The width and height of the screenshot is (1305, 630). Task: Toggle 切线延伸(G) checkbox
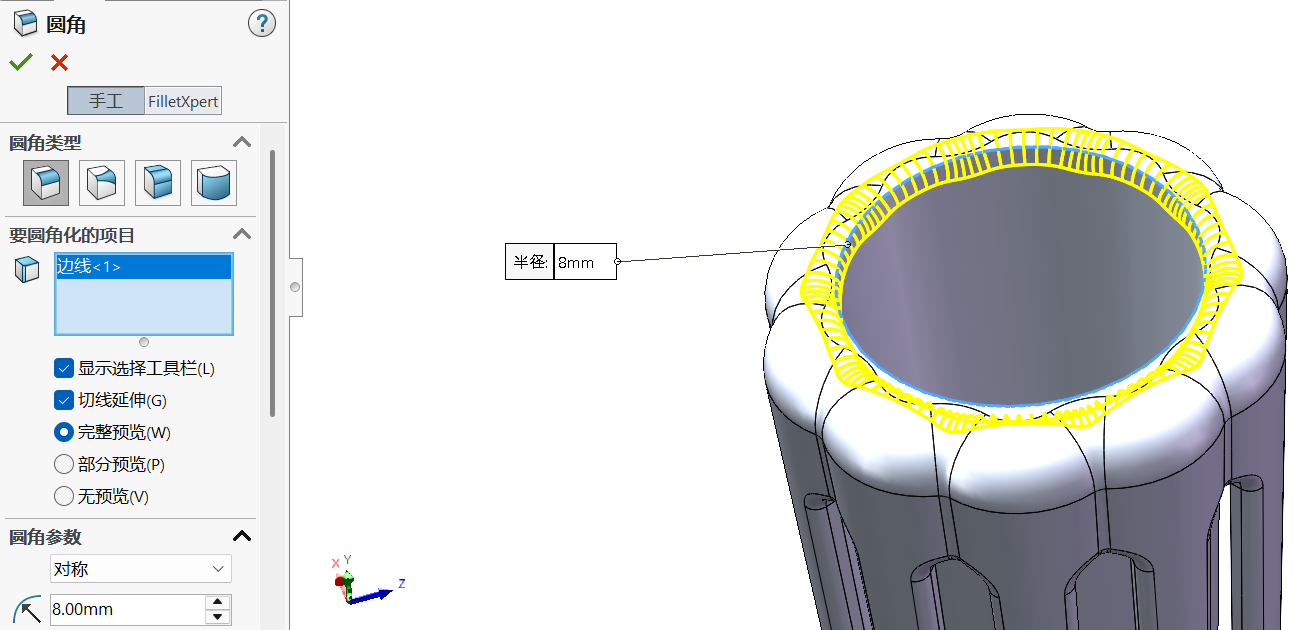[64, 400]
